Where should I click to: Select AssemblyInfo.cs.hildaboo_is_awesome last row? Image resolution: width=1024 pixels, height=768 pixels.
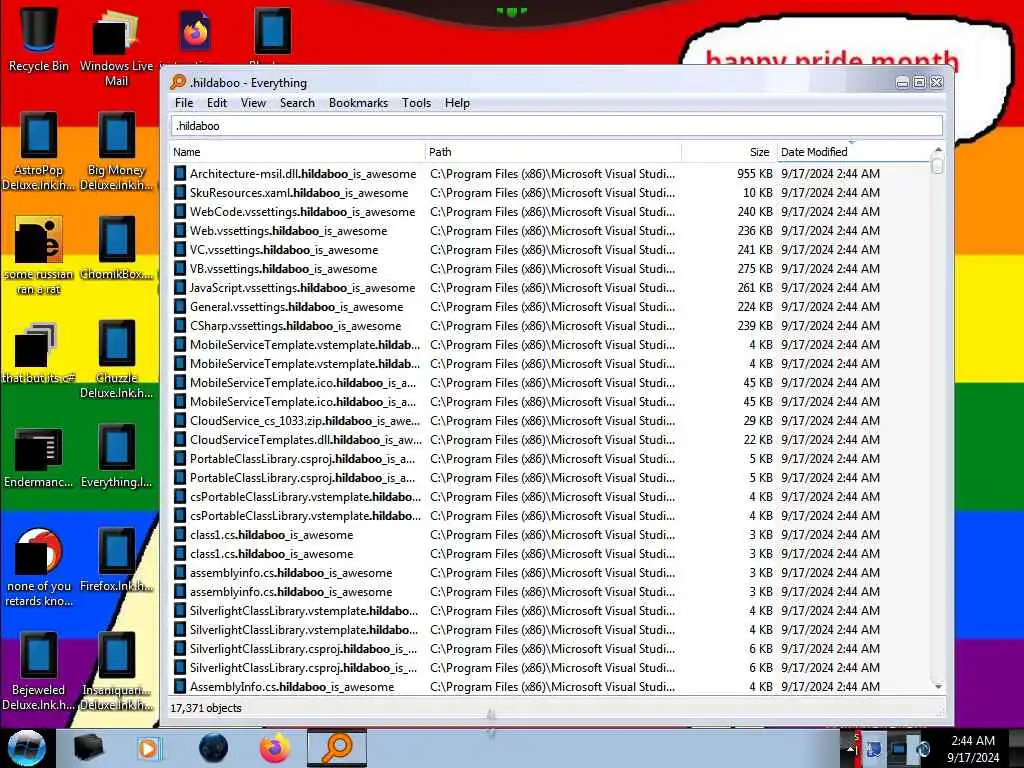[x=292, y=686]
